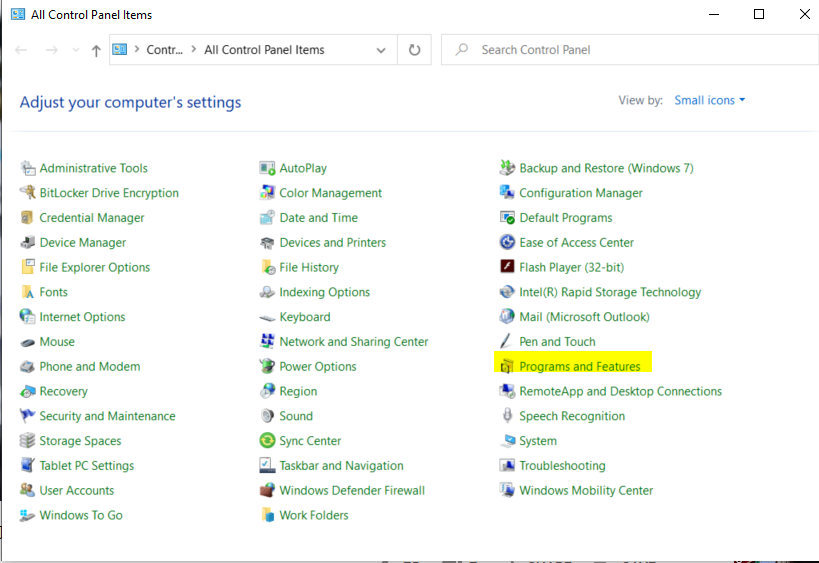Open the User Accounts link
The height and width of the screenshot is (563, 819).
tap(76, 491)
